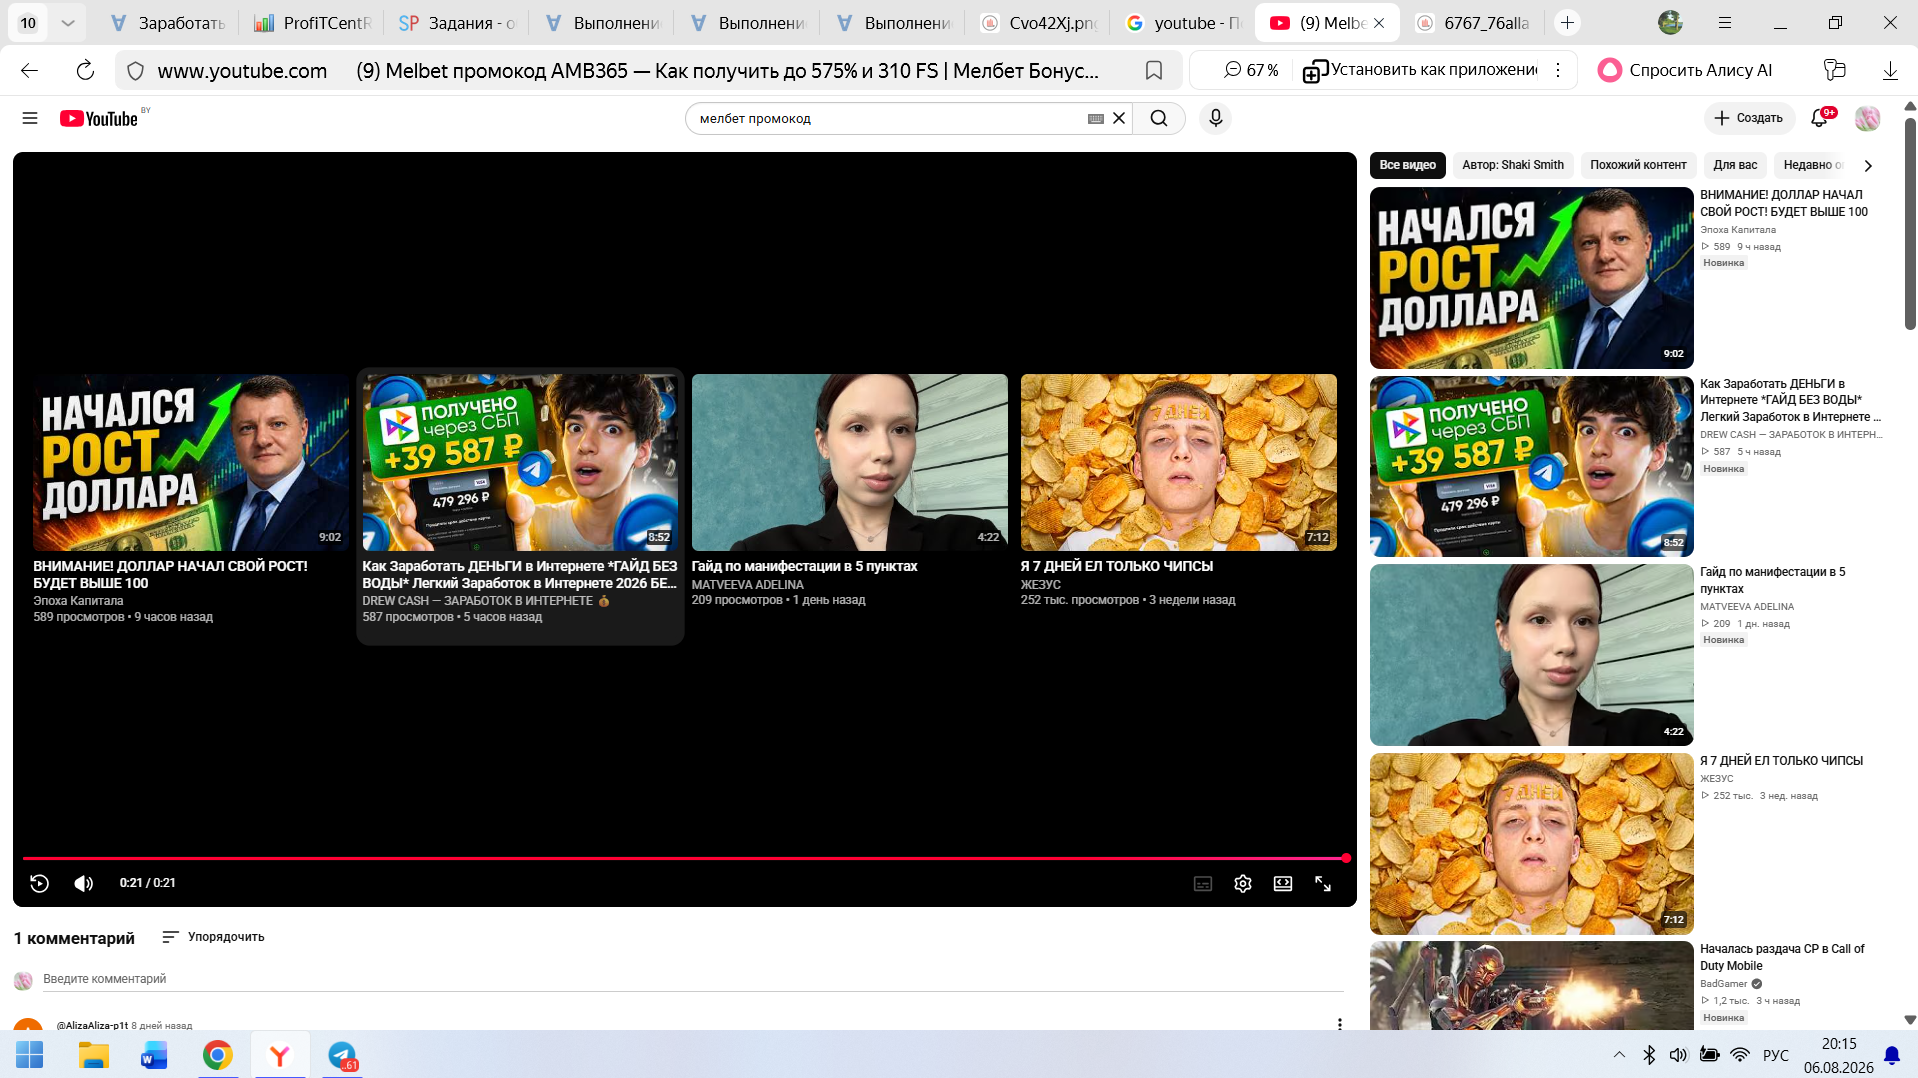Open sidebar channel MATVEEVA ADELINA

(1747, 607)
